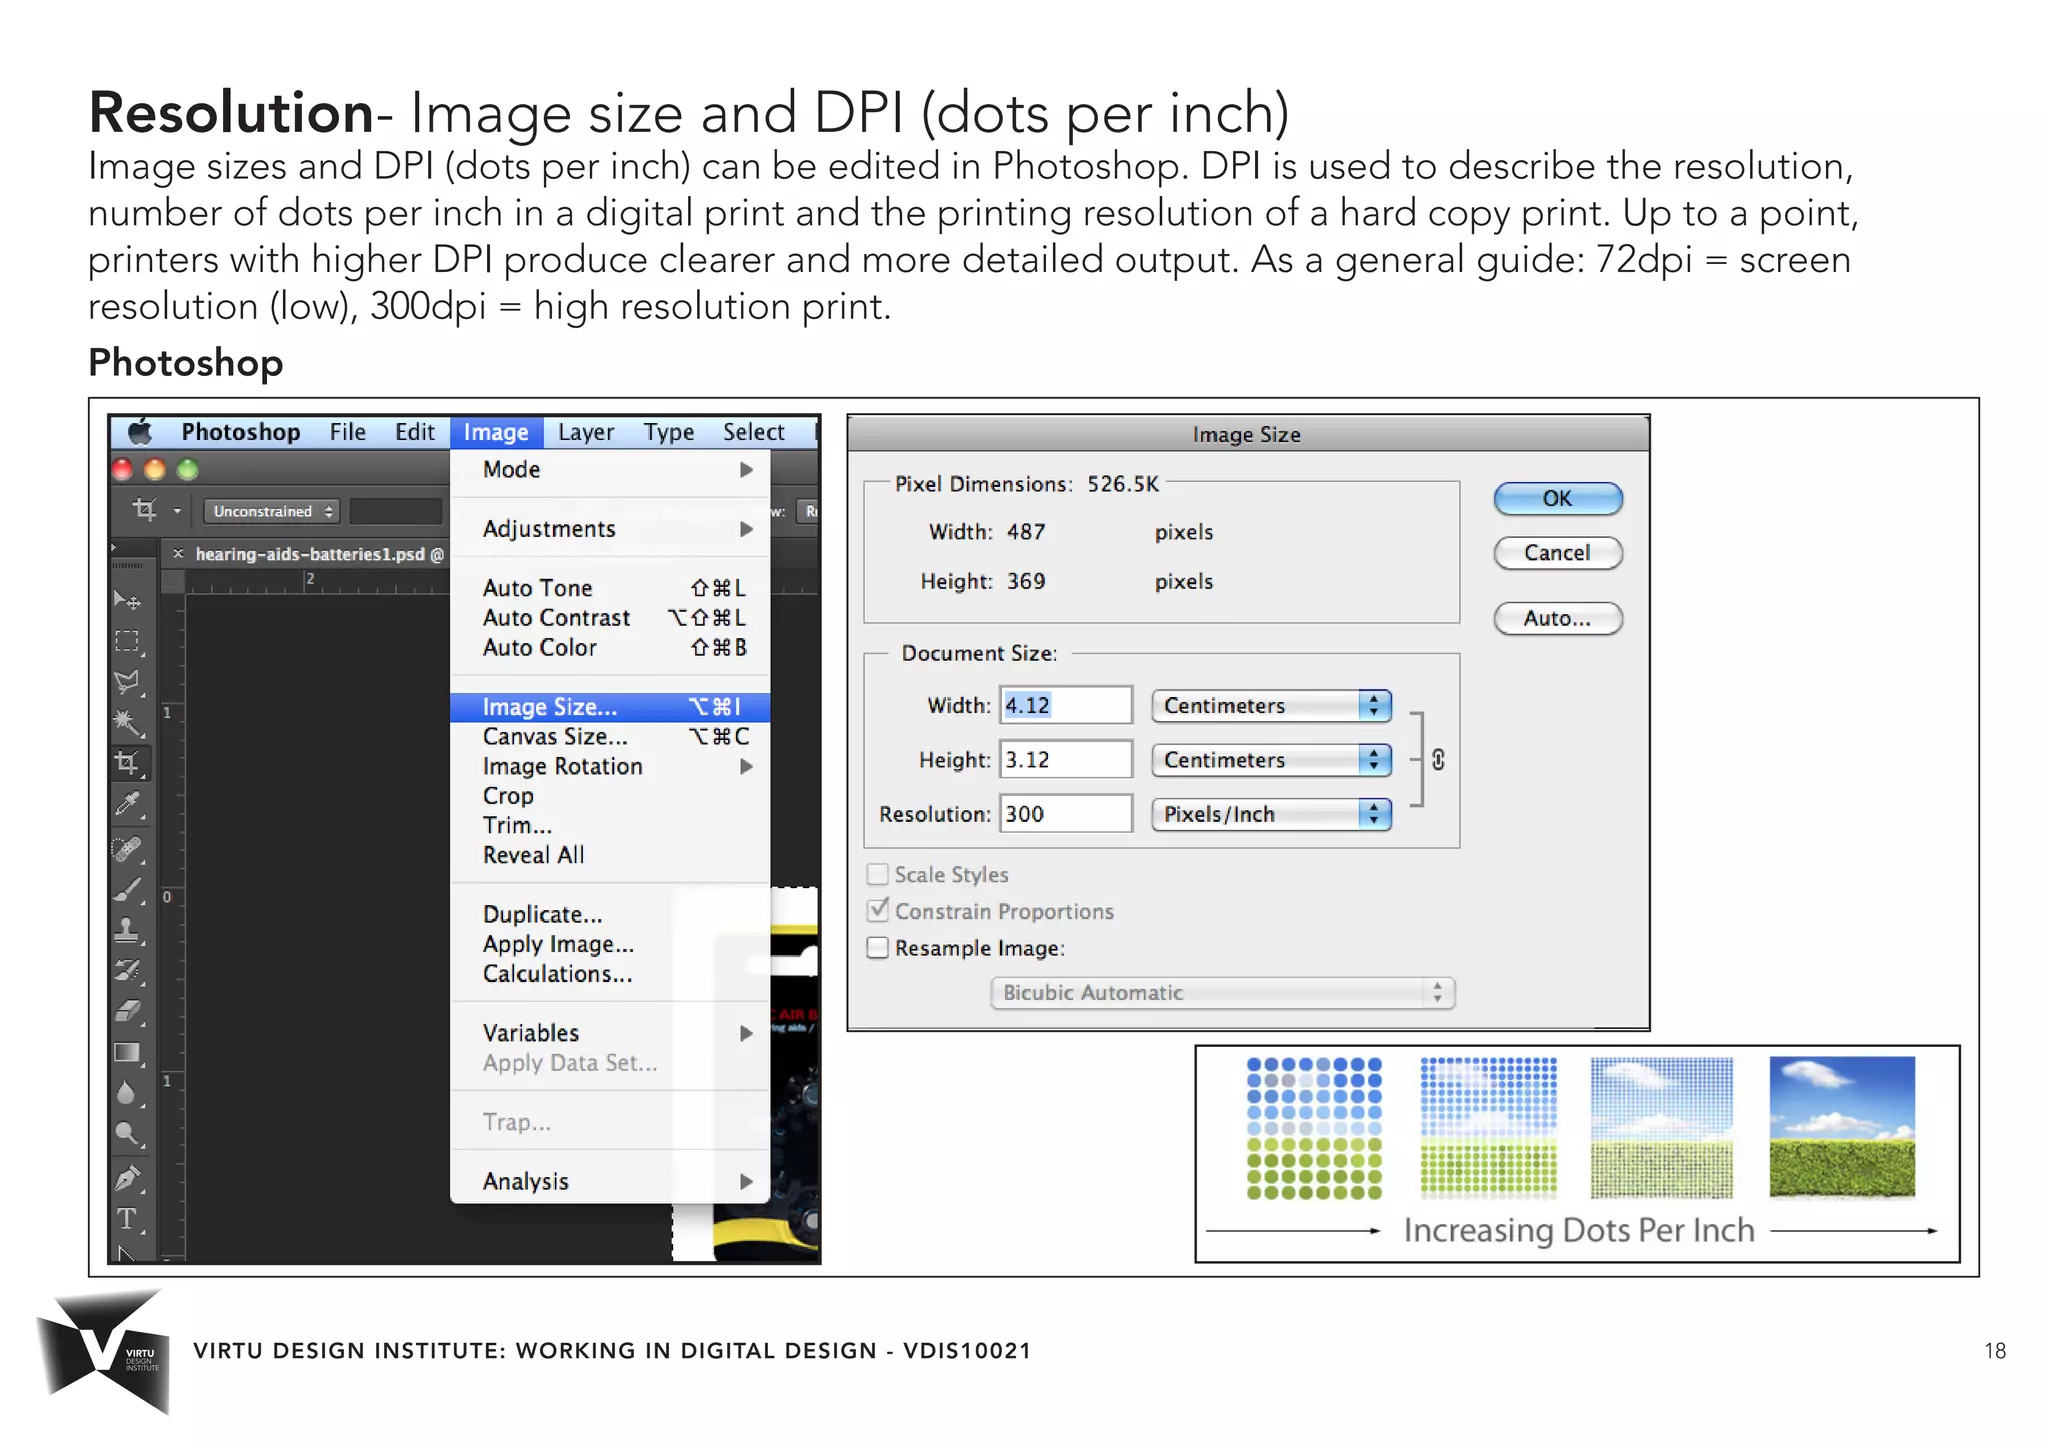Choose Canvas Size from the Image menu

click(610, 737)
